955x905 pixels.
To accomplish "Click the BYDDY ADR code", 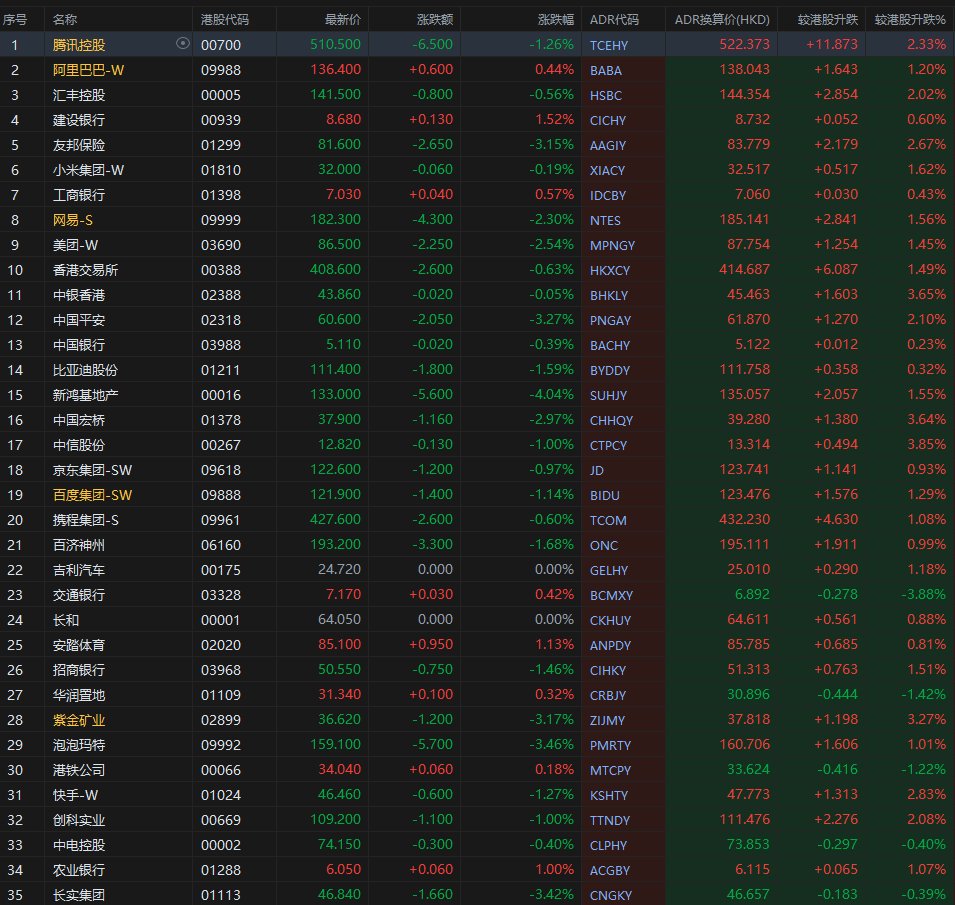I will pyautogui.click(x=610, y=370).
